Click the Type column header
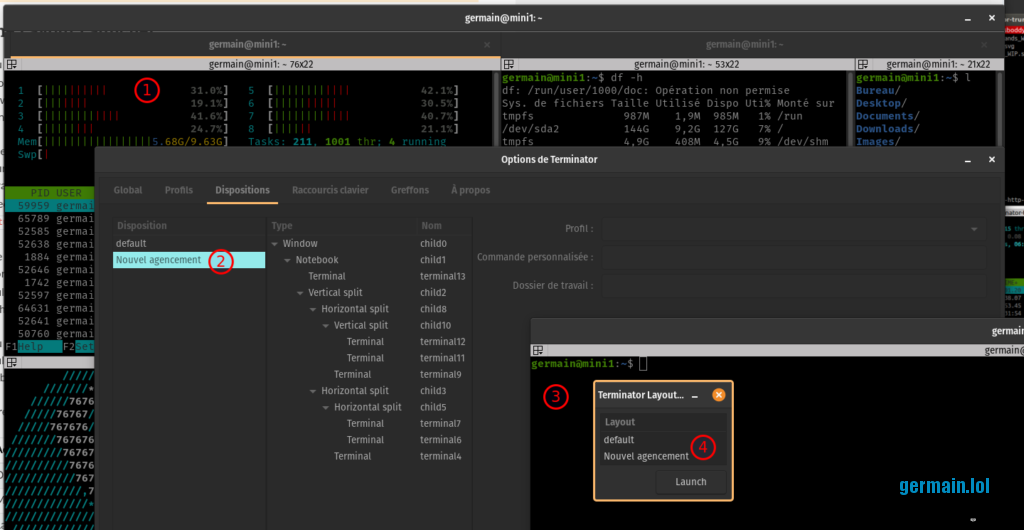Image resolution: width=1024 pixels, height=530 pixels. pyautogui.click(x=342, y=226)
